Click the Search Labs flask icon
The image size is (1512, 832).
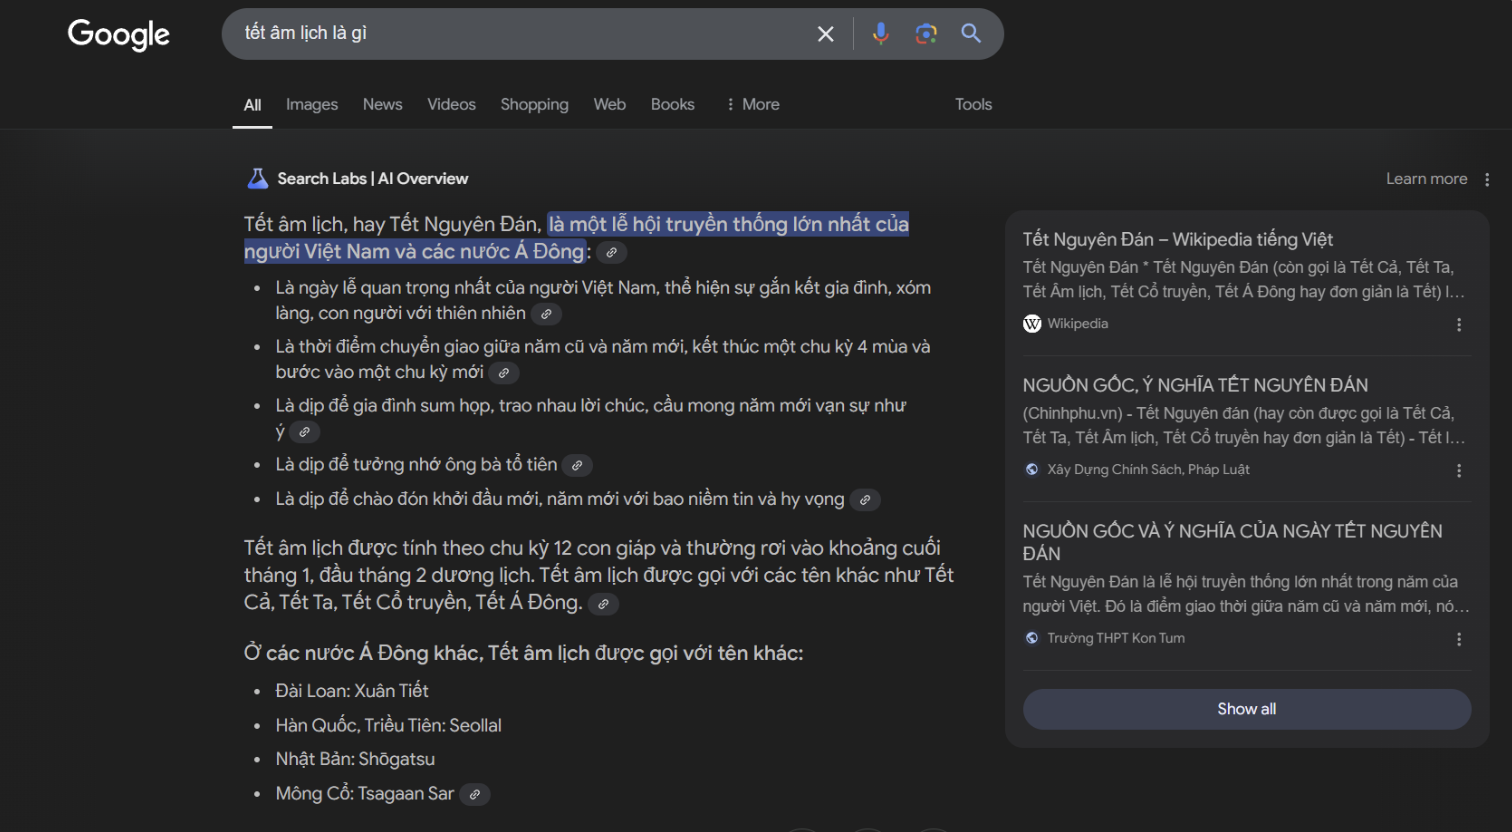click(x=258, y=179)
